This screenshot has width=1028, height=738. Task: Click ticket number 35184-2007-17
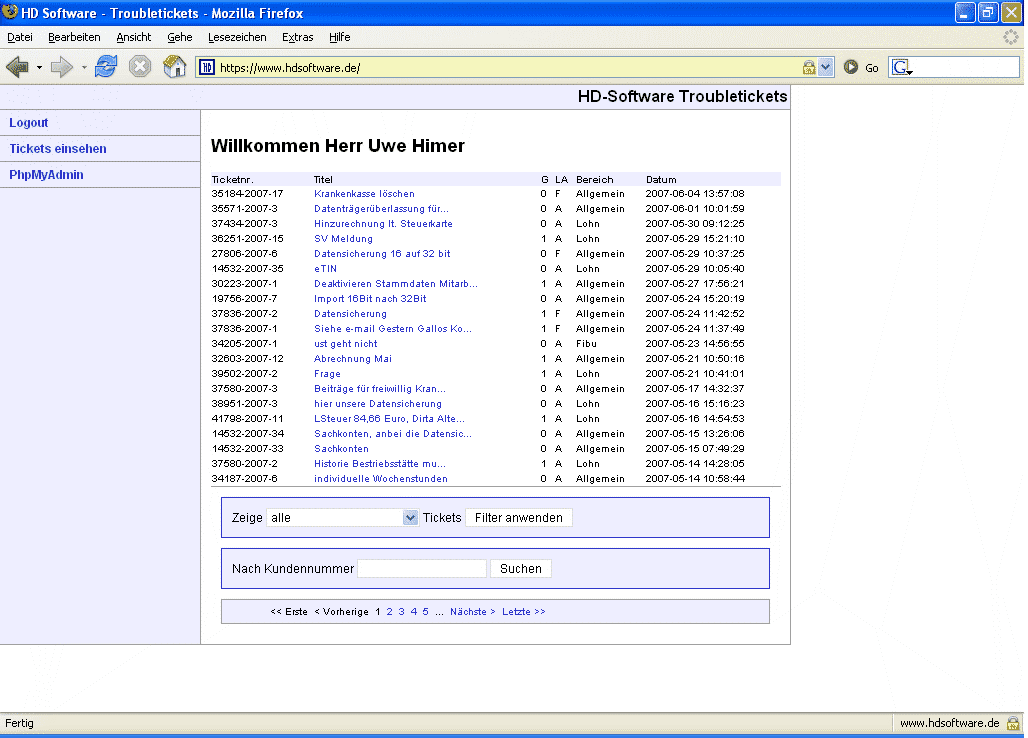[x=247, y=194]
